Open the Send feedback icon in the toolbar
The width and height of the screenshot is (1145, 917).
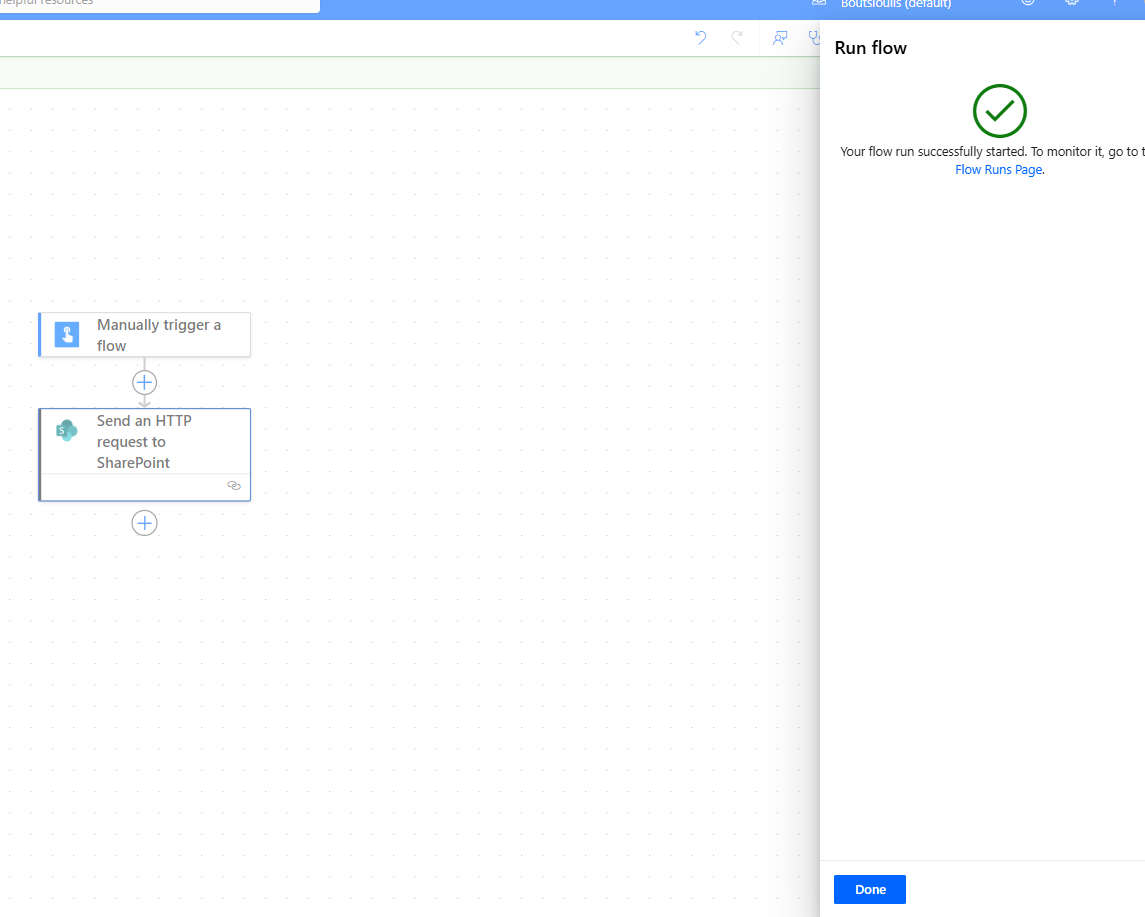pos(780,38)
